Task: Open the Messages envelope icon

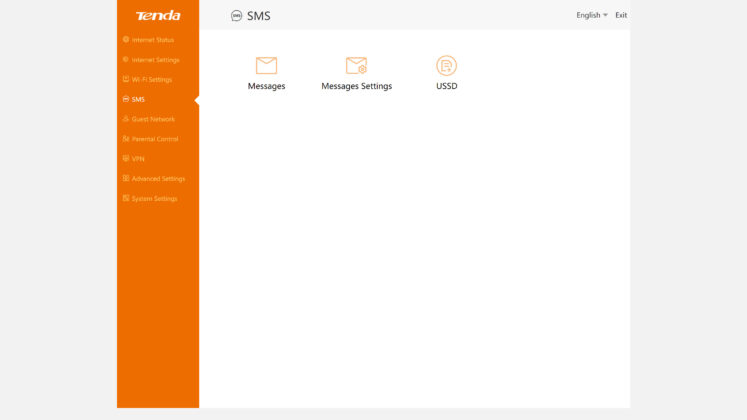Action: coord(266,65)
